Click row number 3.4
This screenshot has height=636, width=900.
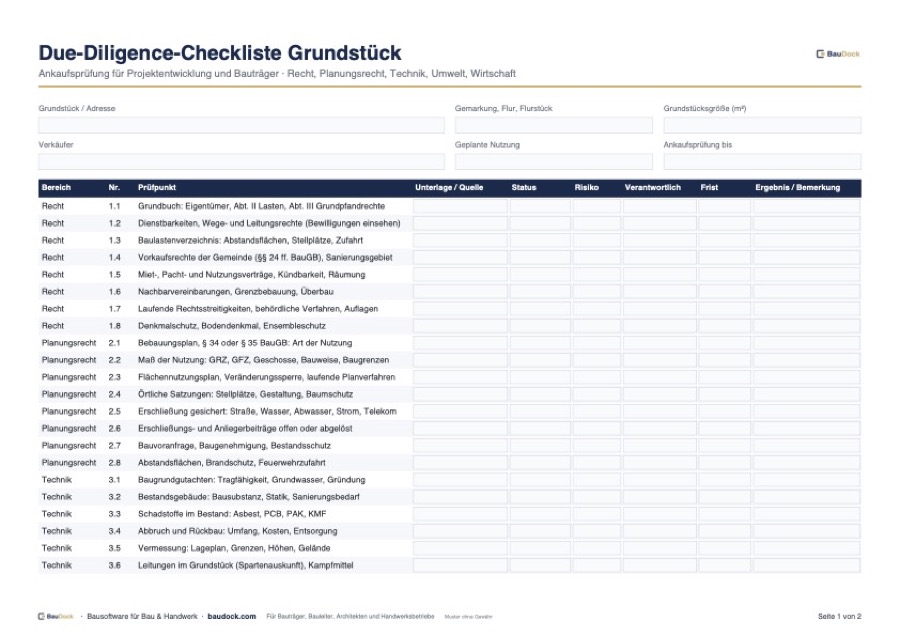[x=115, y=531]
